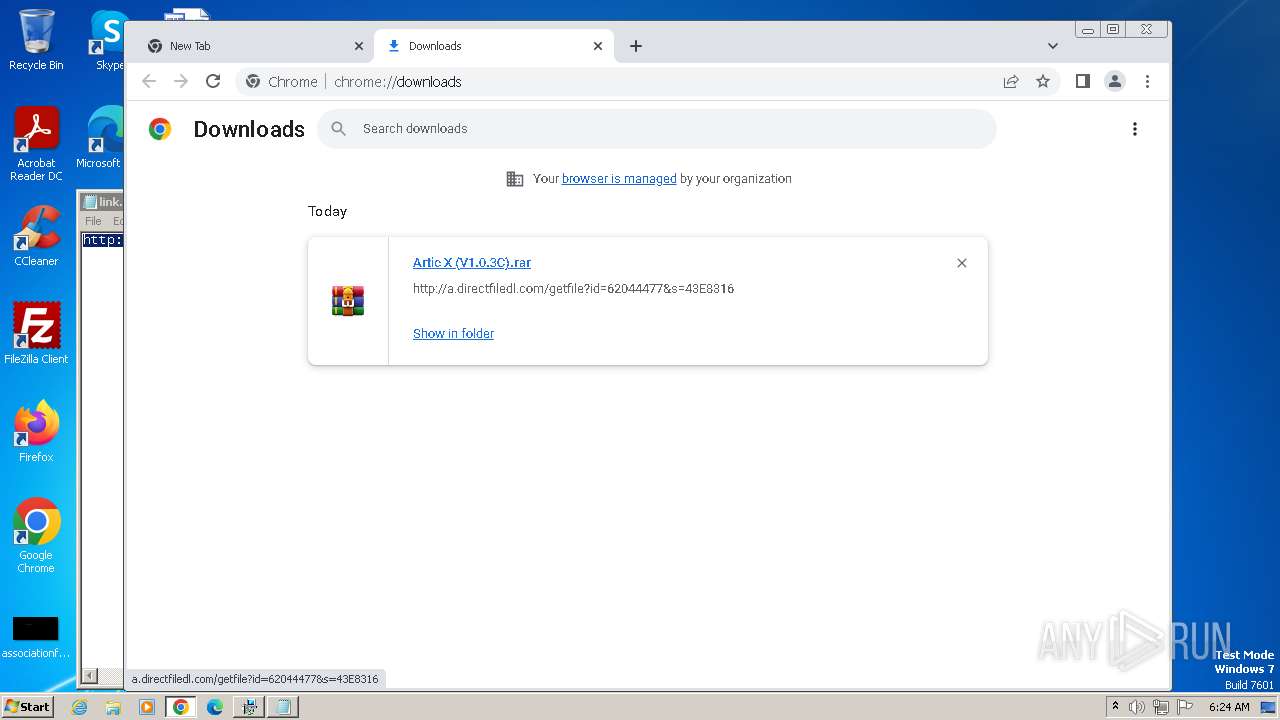Open Recycle Bin on the desktop
The image size is (1280, 720).
[36, 41]
